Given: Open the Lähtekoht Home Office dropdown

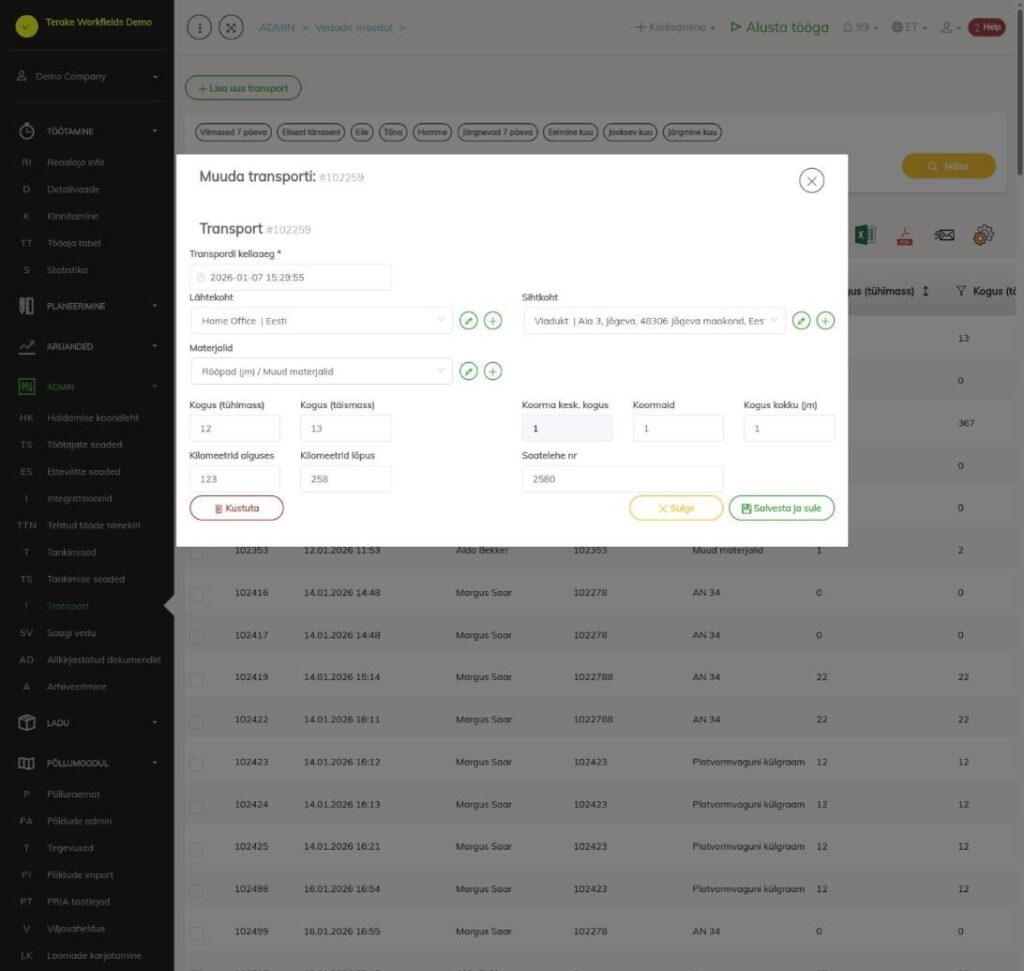Looking at the screenshot, I should click(x=321, y=321).
